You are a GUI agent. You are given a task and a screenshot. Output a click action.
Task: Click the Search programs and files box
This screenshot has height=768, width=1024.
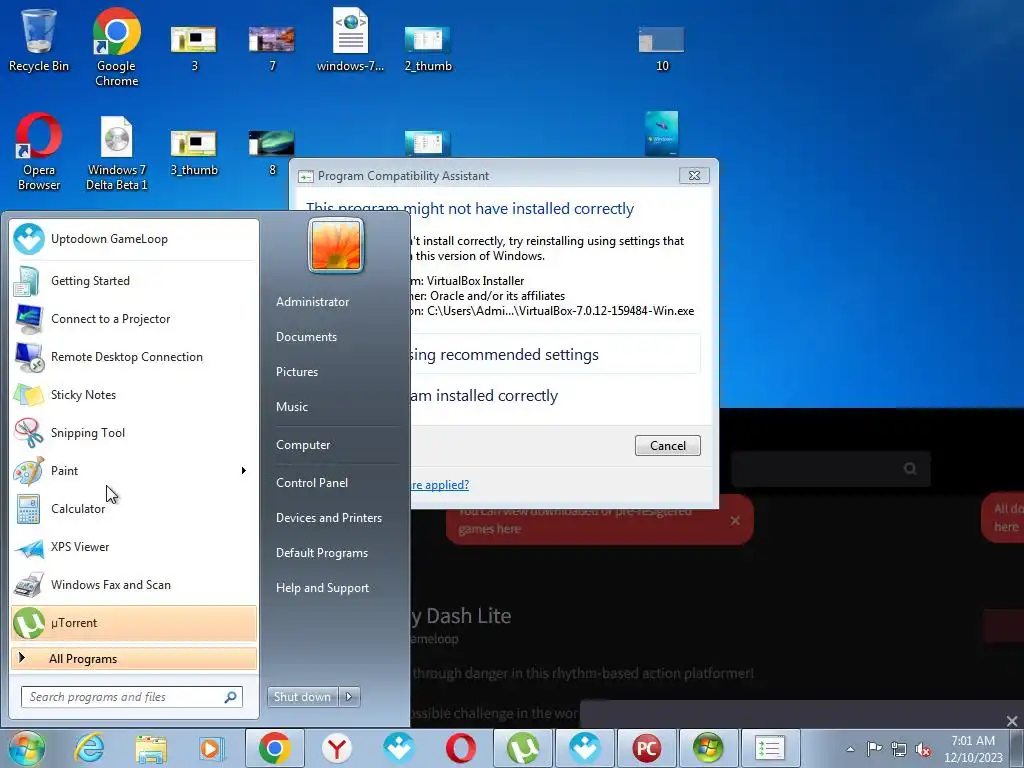pos(131,697)
